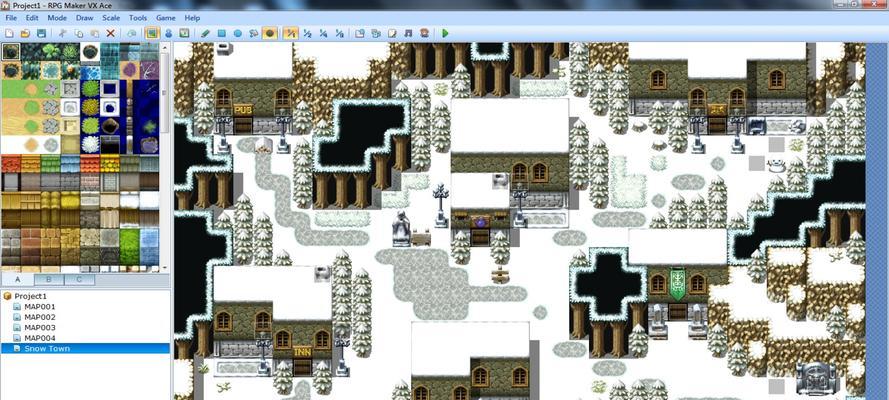The image size is (889, 400).
Task: Click the INN sign on the map
Action: [x=302, y=352]
